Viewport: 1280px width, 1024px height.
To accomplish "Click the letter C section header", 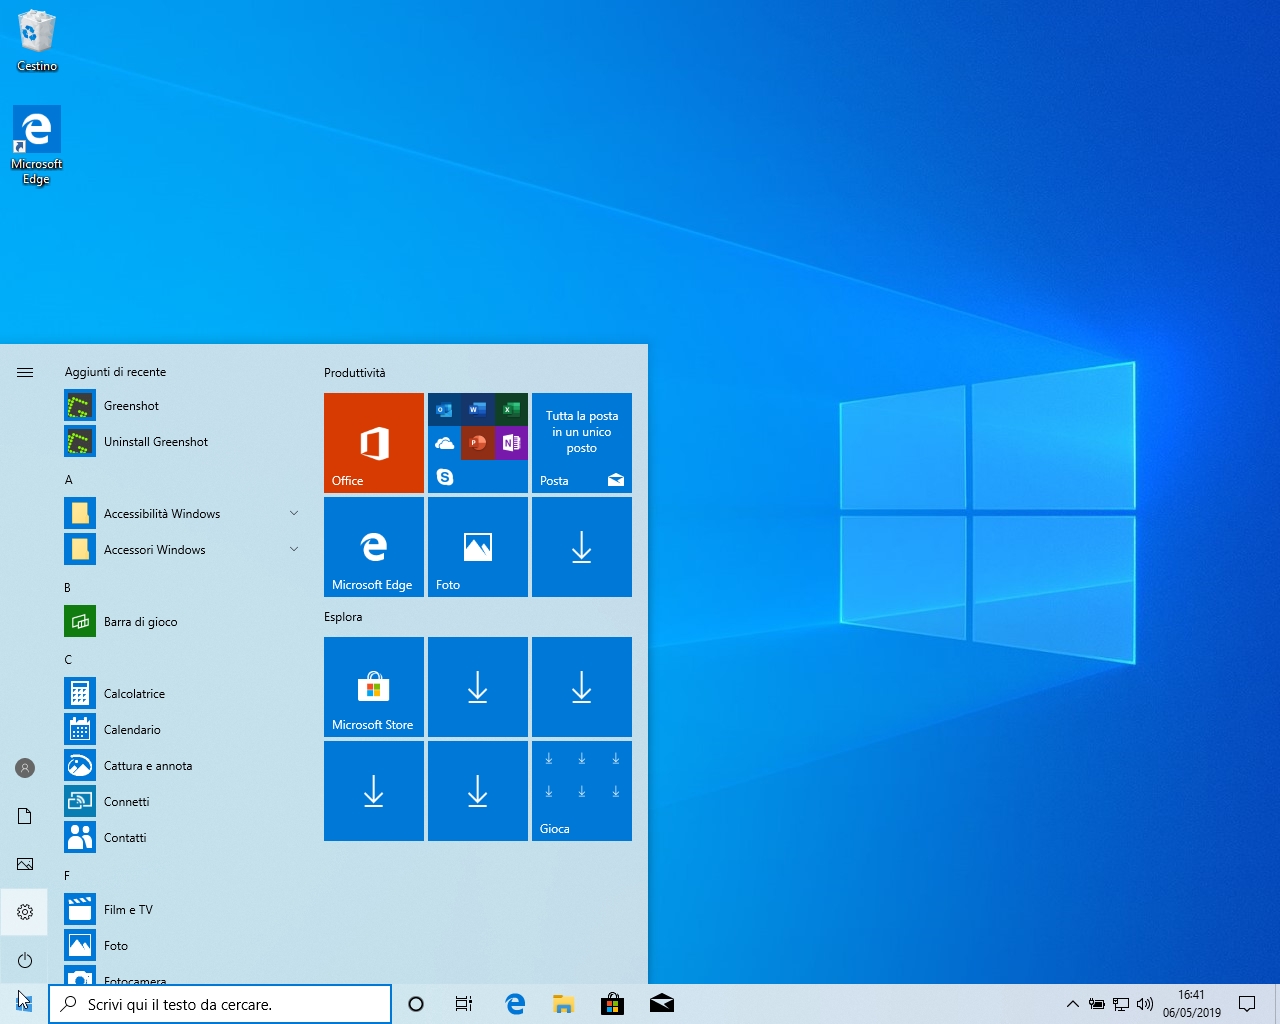I will click(68, 660).
